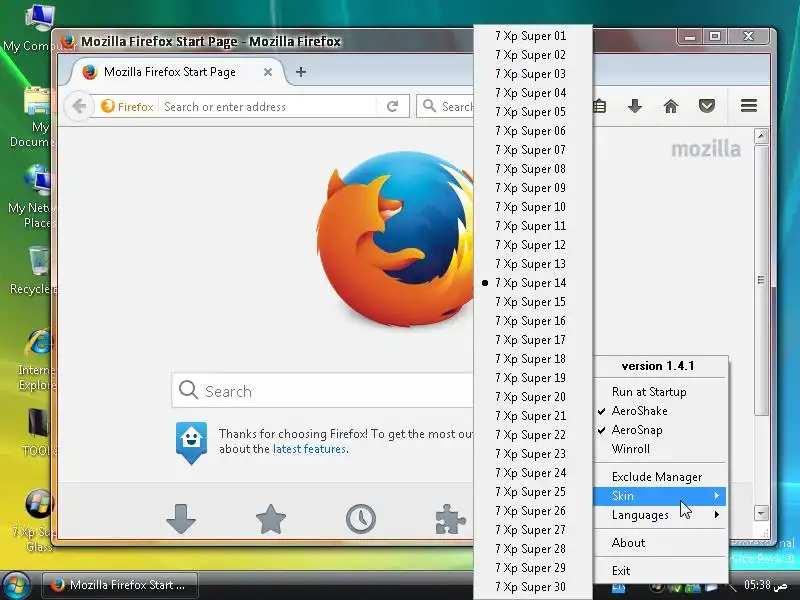Select skin 7 Xp Super 11
Viewport: 800px width, 600px height.
coord(533,226)
